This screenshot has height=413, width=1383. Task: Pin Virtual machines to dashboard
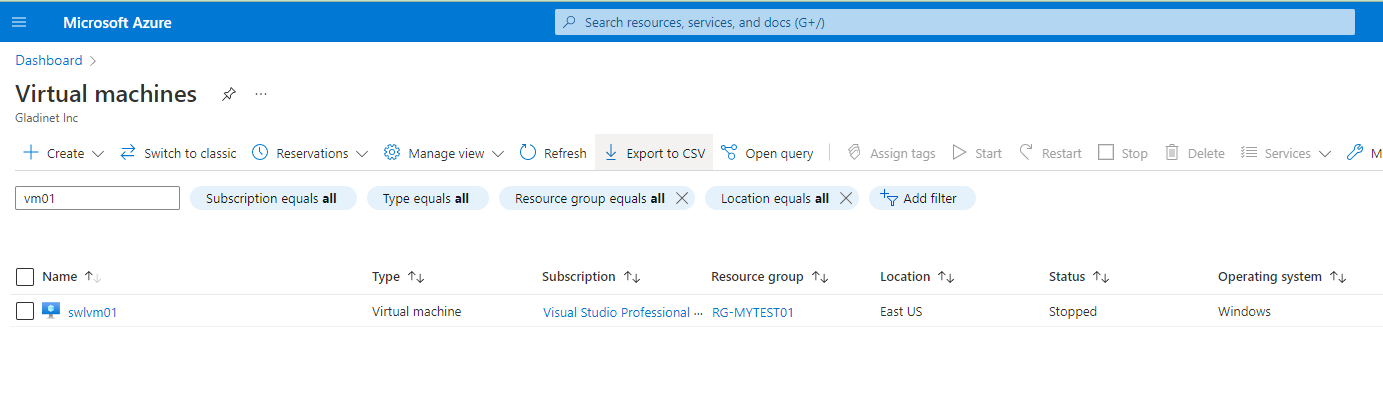point(229,94)
